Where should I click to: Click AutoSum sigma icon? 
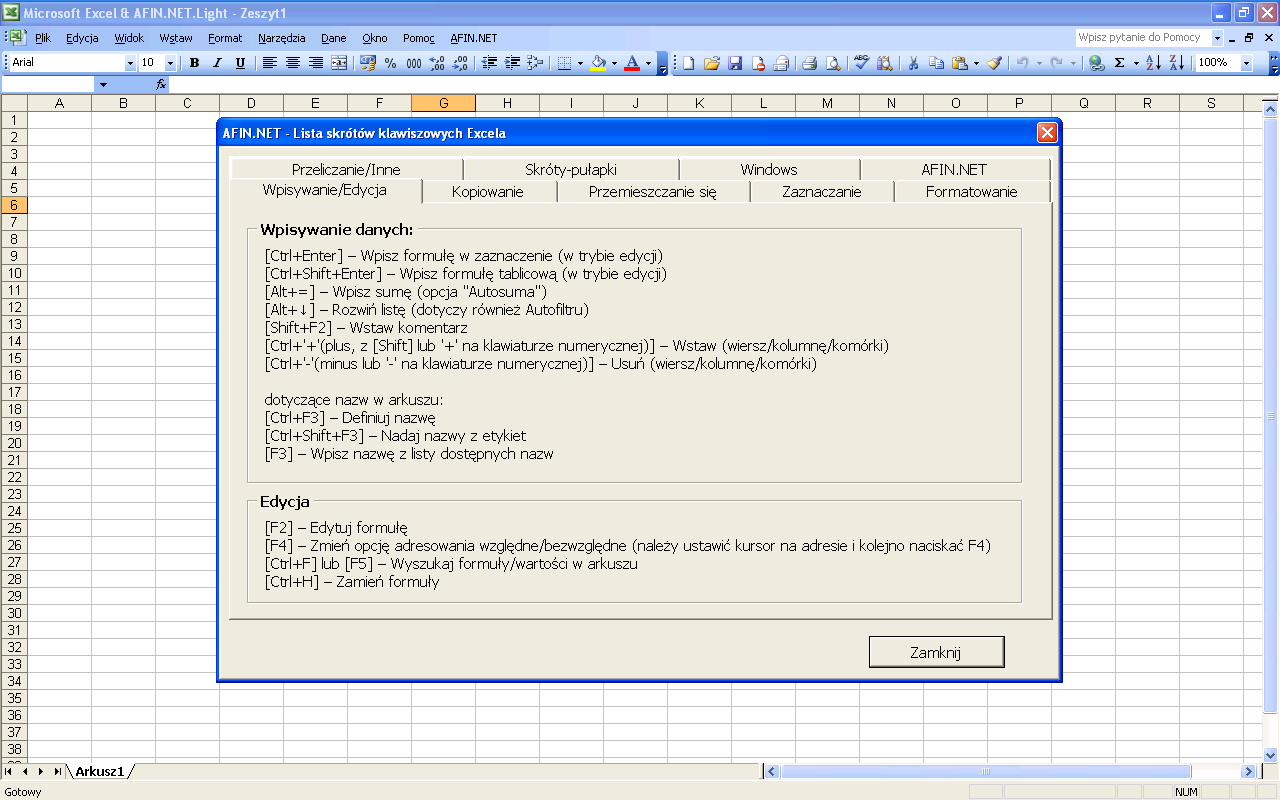[x=1120, y=63]
